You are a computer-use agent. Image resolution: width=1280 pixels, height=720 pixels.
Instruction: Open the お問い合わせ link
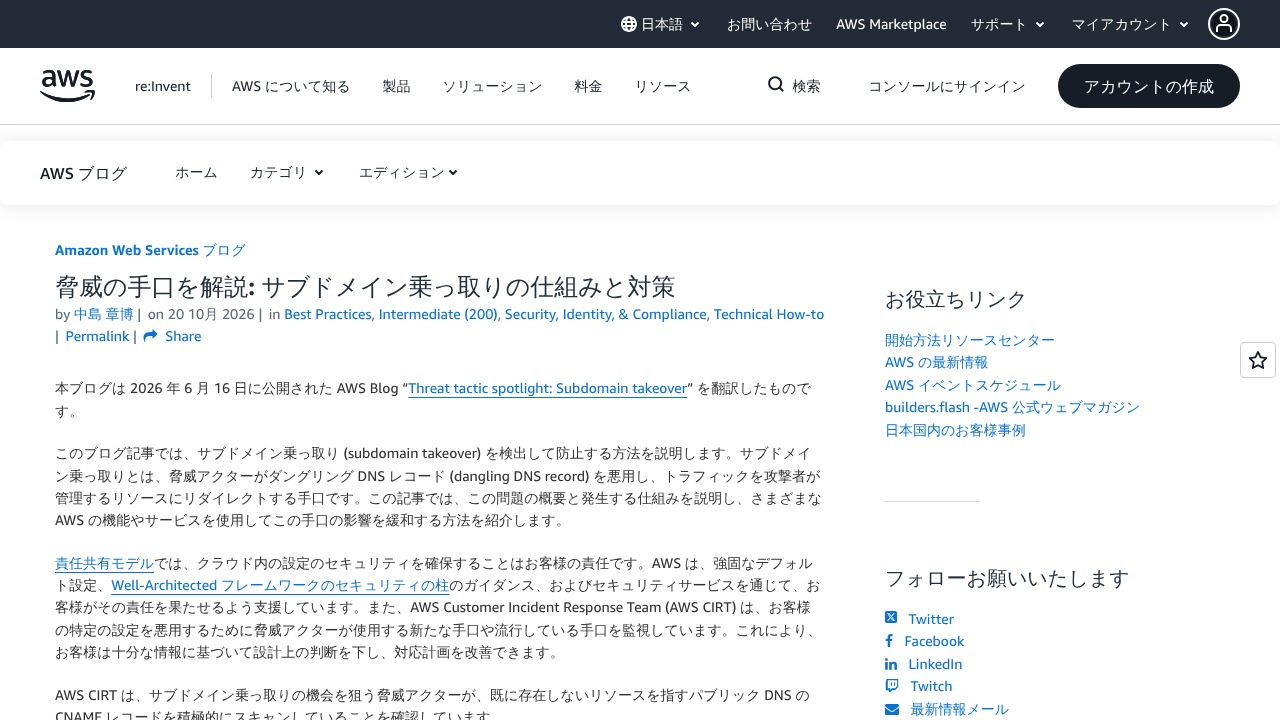(769, 24)
